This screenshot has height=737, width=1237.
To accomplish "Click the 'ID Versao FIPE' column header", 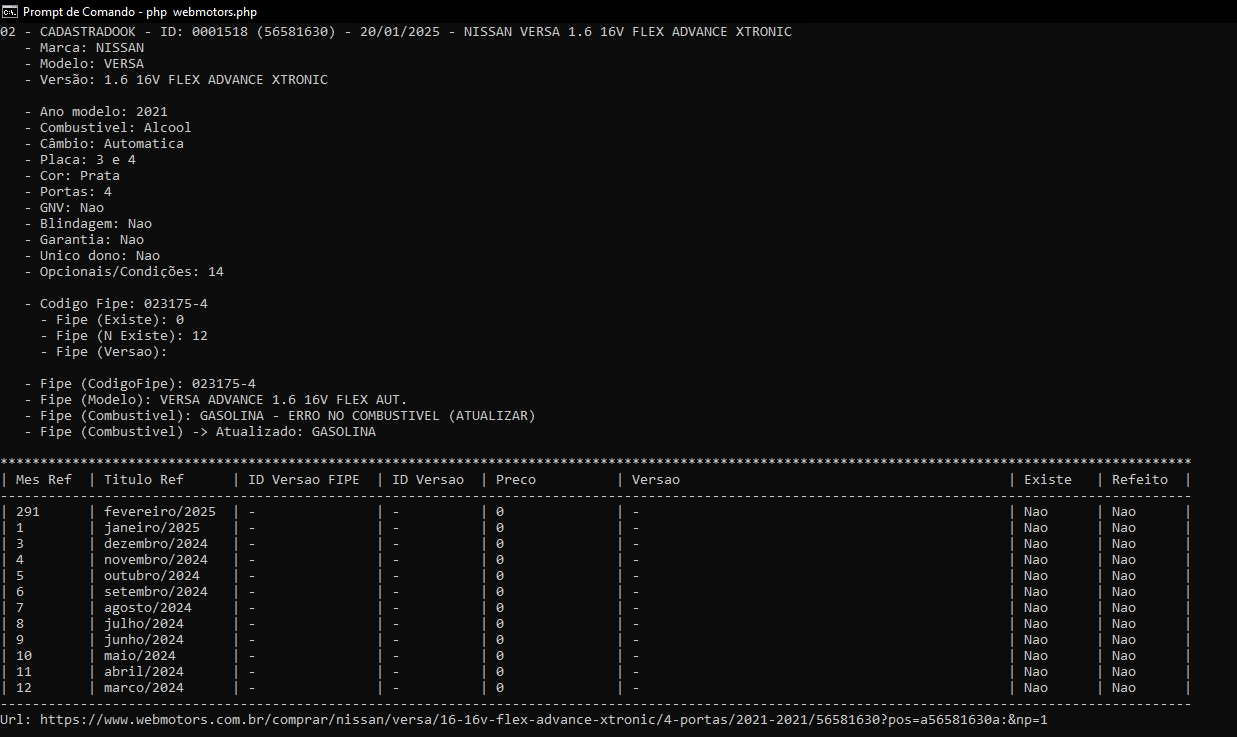I will [304, 480].
